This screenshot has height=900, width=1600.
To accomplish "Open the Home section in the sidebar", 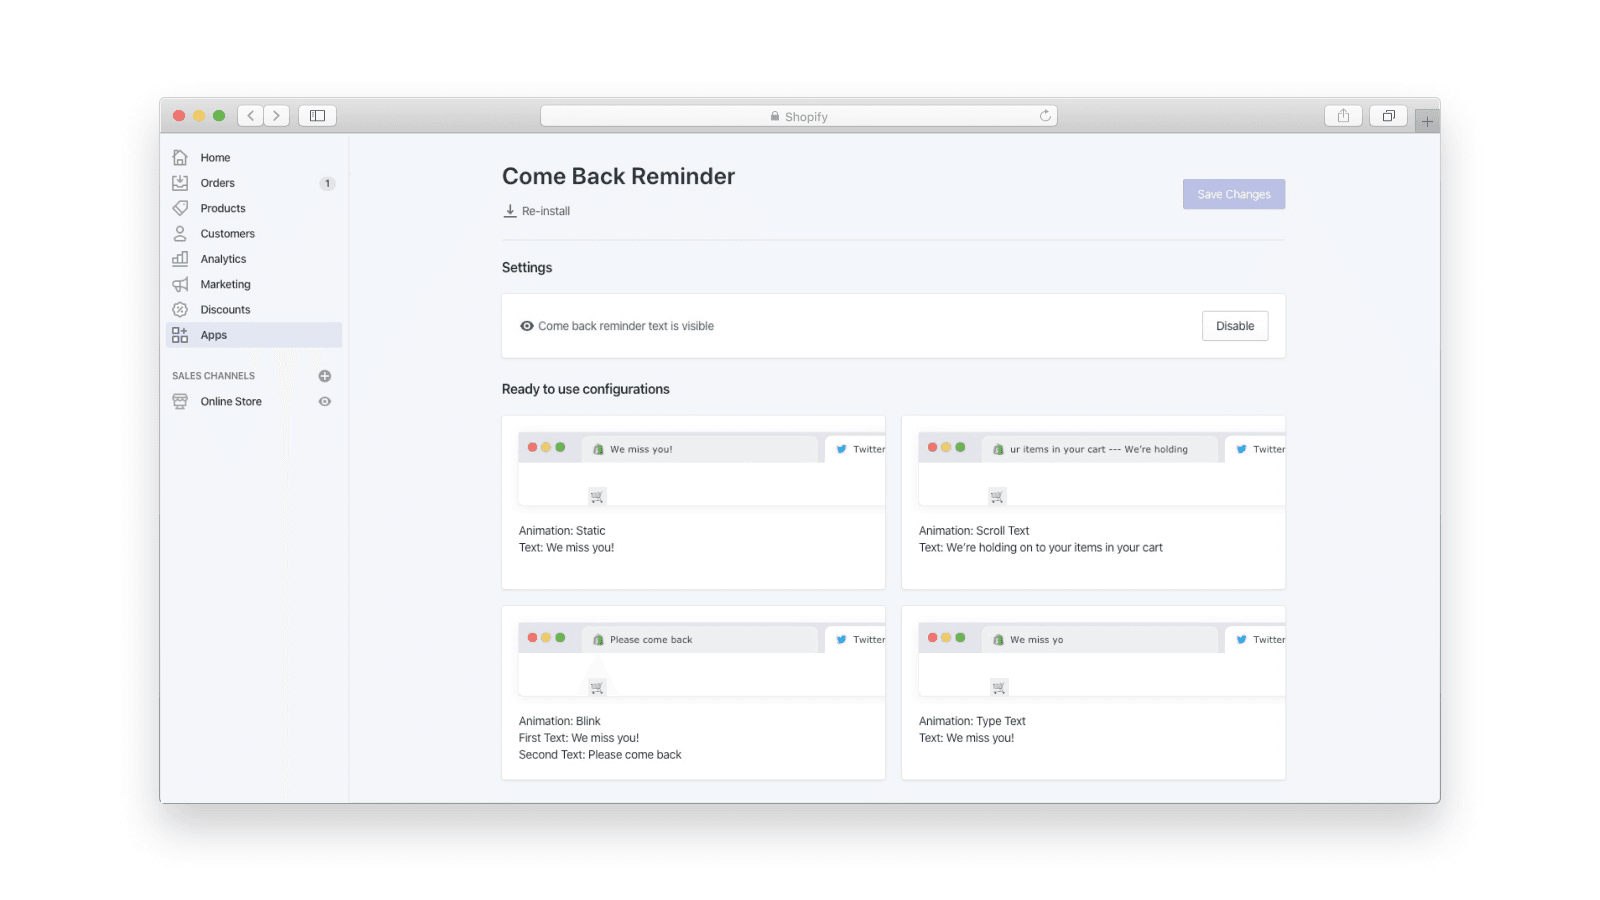I will tap(214, 157).
